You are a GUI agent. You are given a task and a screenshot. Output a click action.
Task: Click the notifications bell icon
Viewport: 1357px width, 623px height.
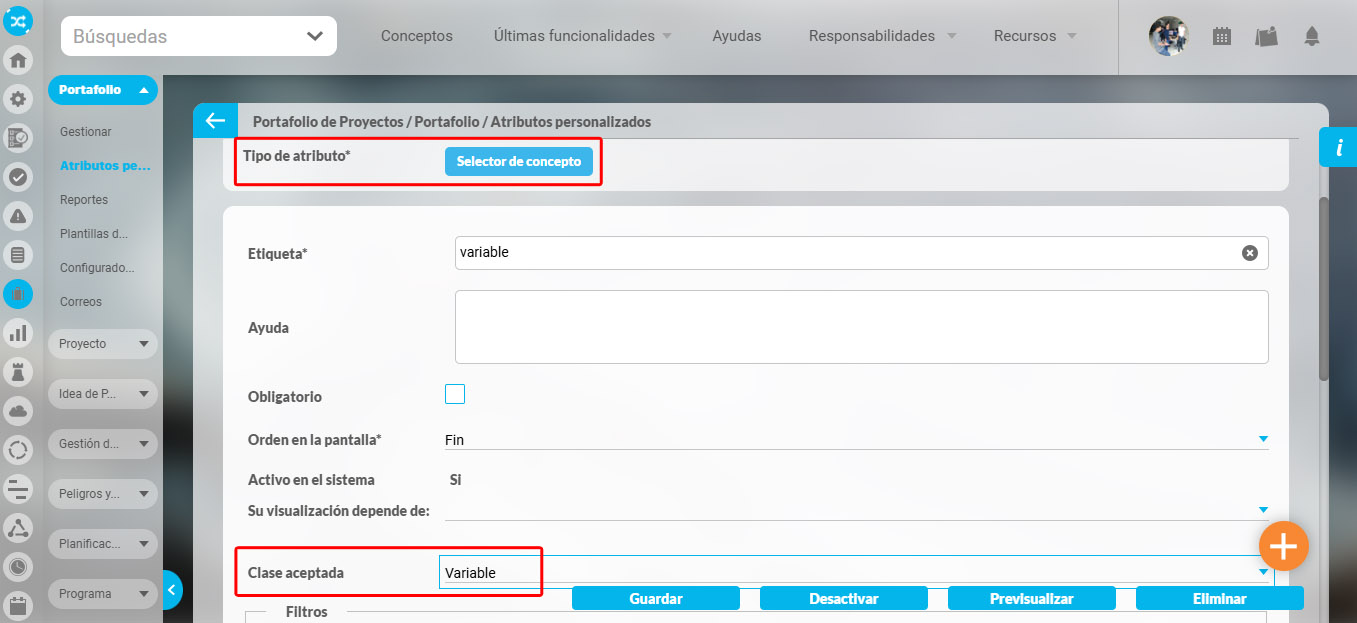click(1312, 36)
